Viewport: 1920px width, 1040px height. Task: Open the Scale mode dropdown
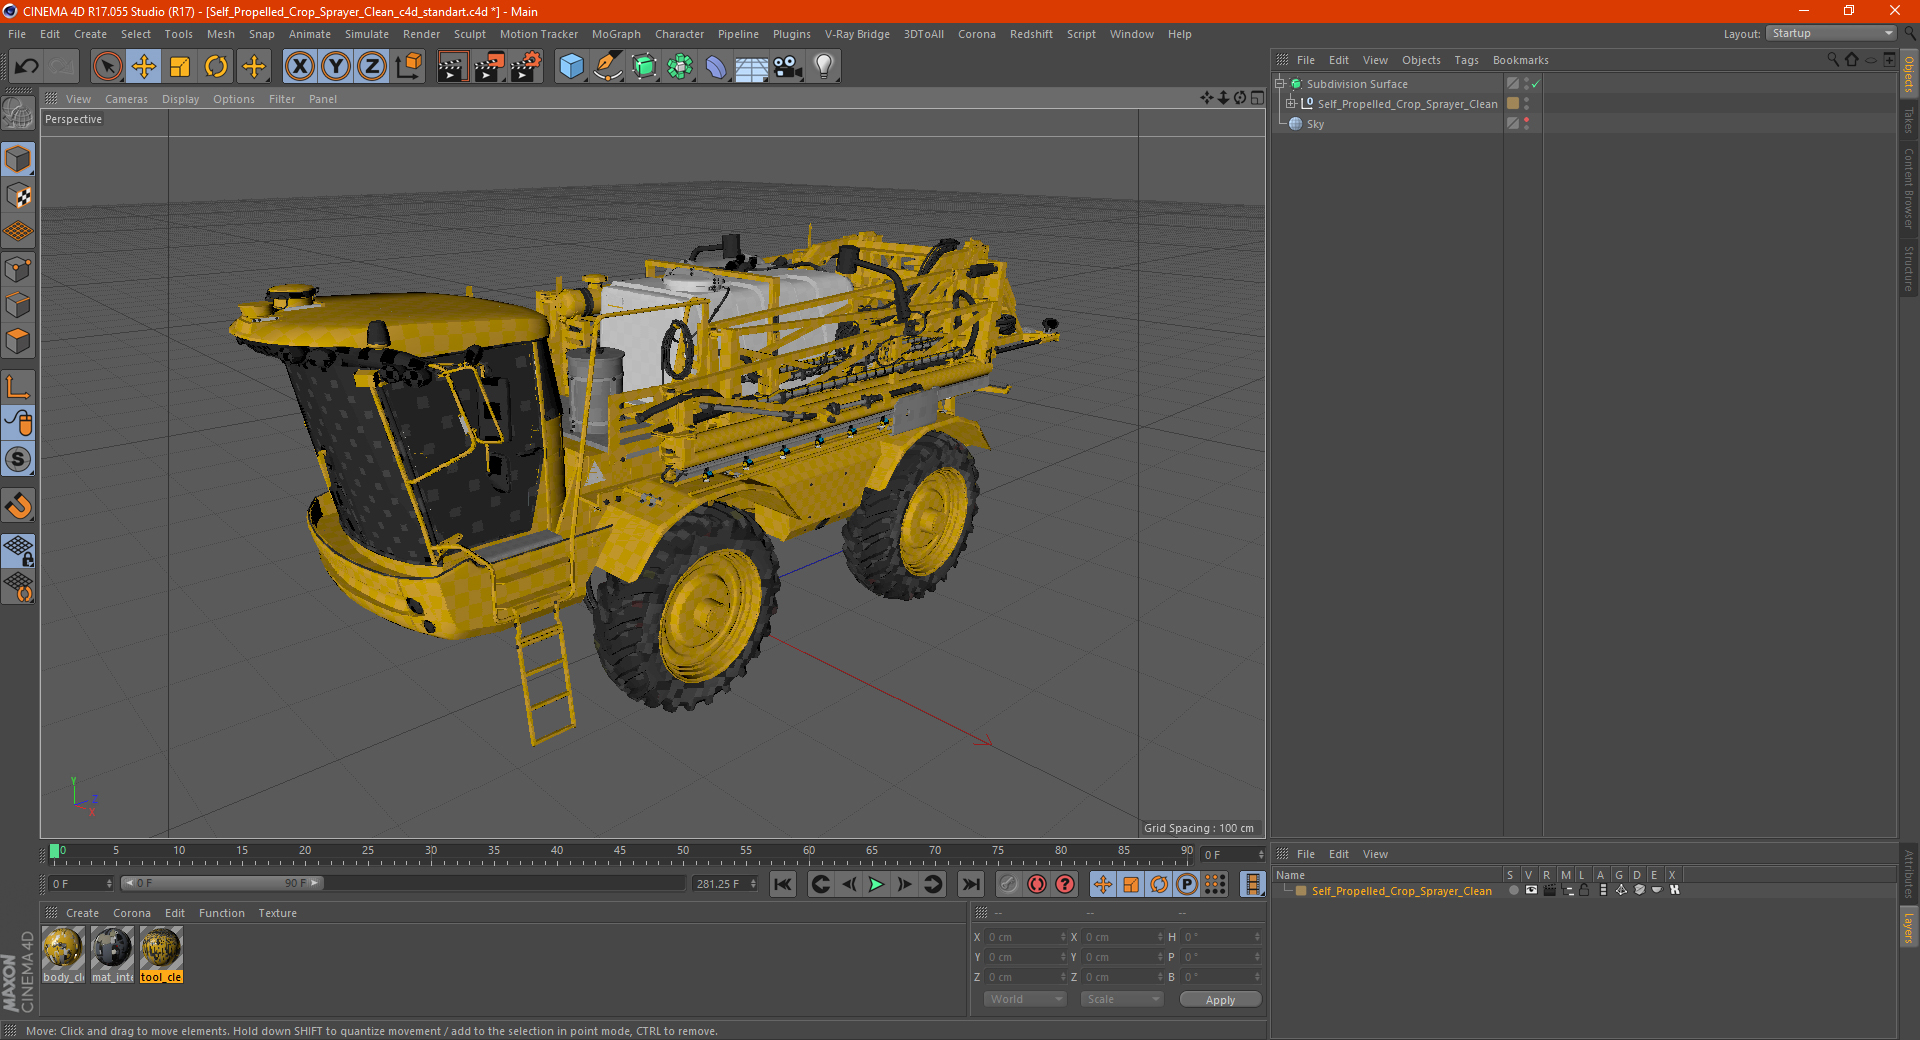pyautogui.click(x=1122, y=999)
